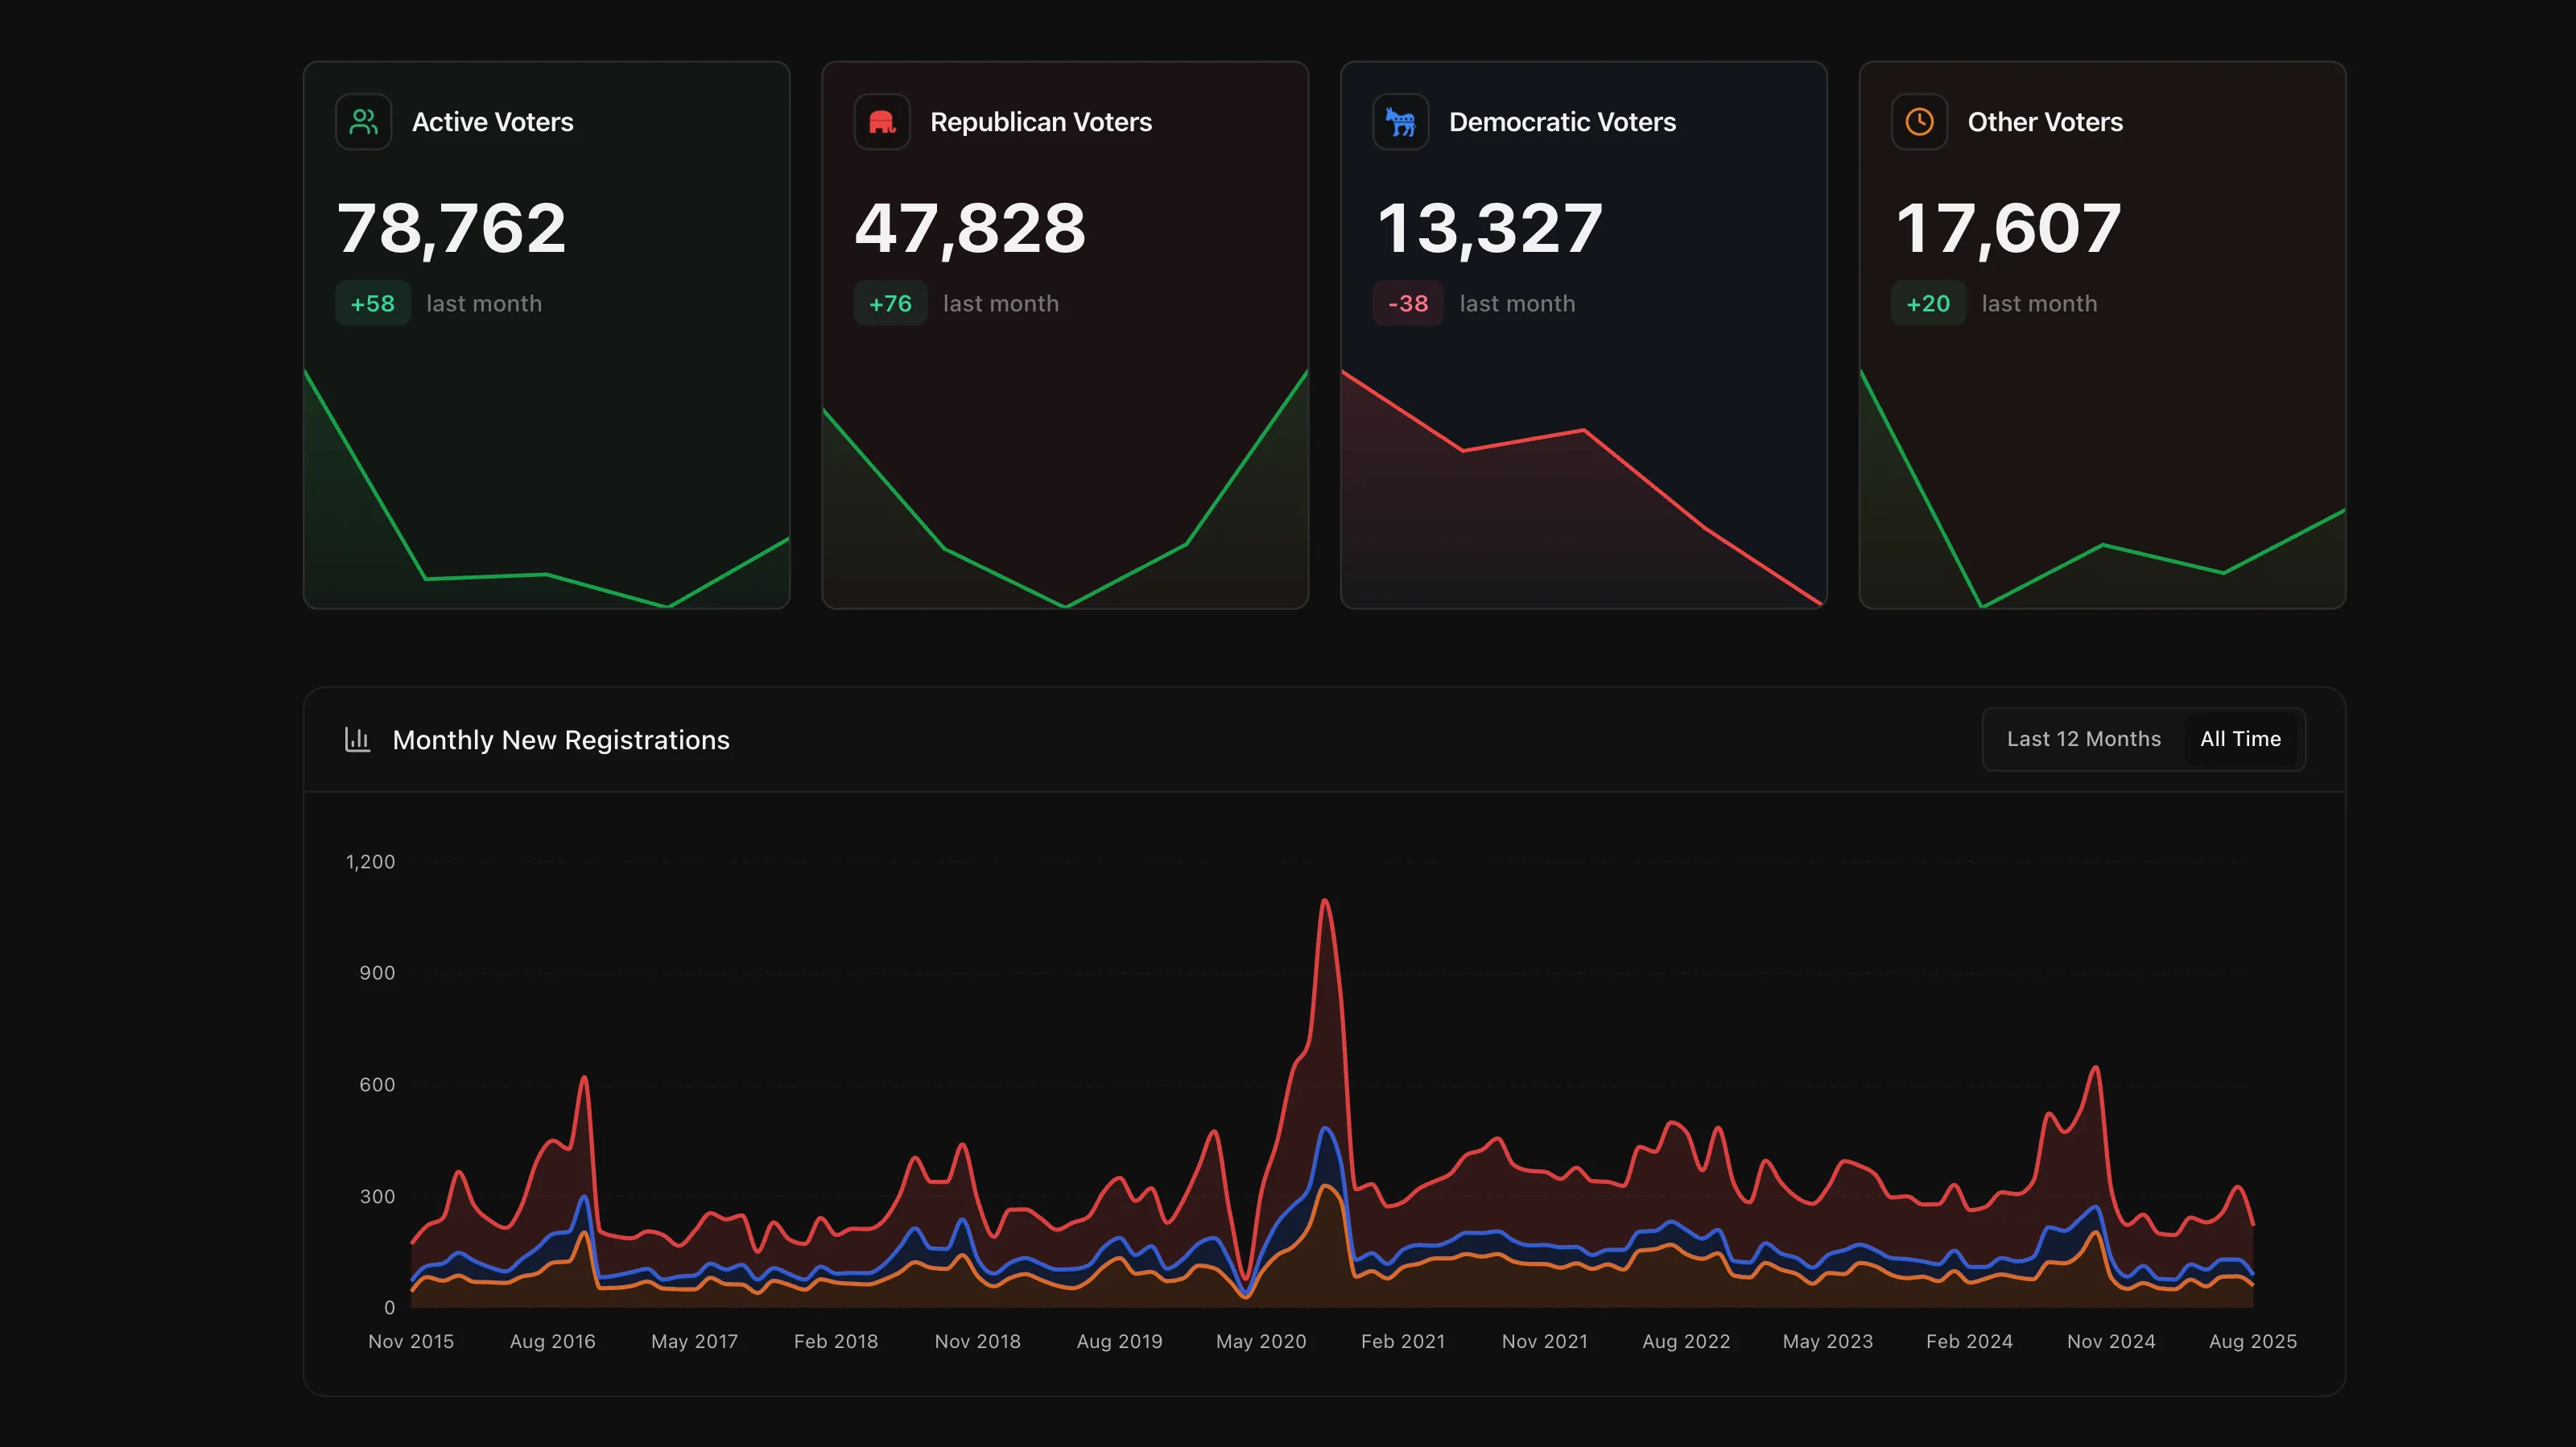
Task: Click the Other Voters total 17,607
Action: click(x=2008, y=228)
